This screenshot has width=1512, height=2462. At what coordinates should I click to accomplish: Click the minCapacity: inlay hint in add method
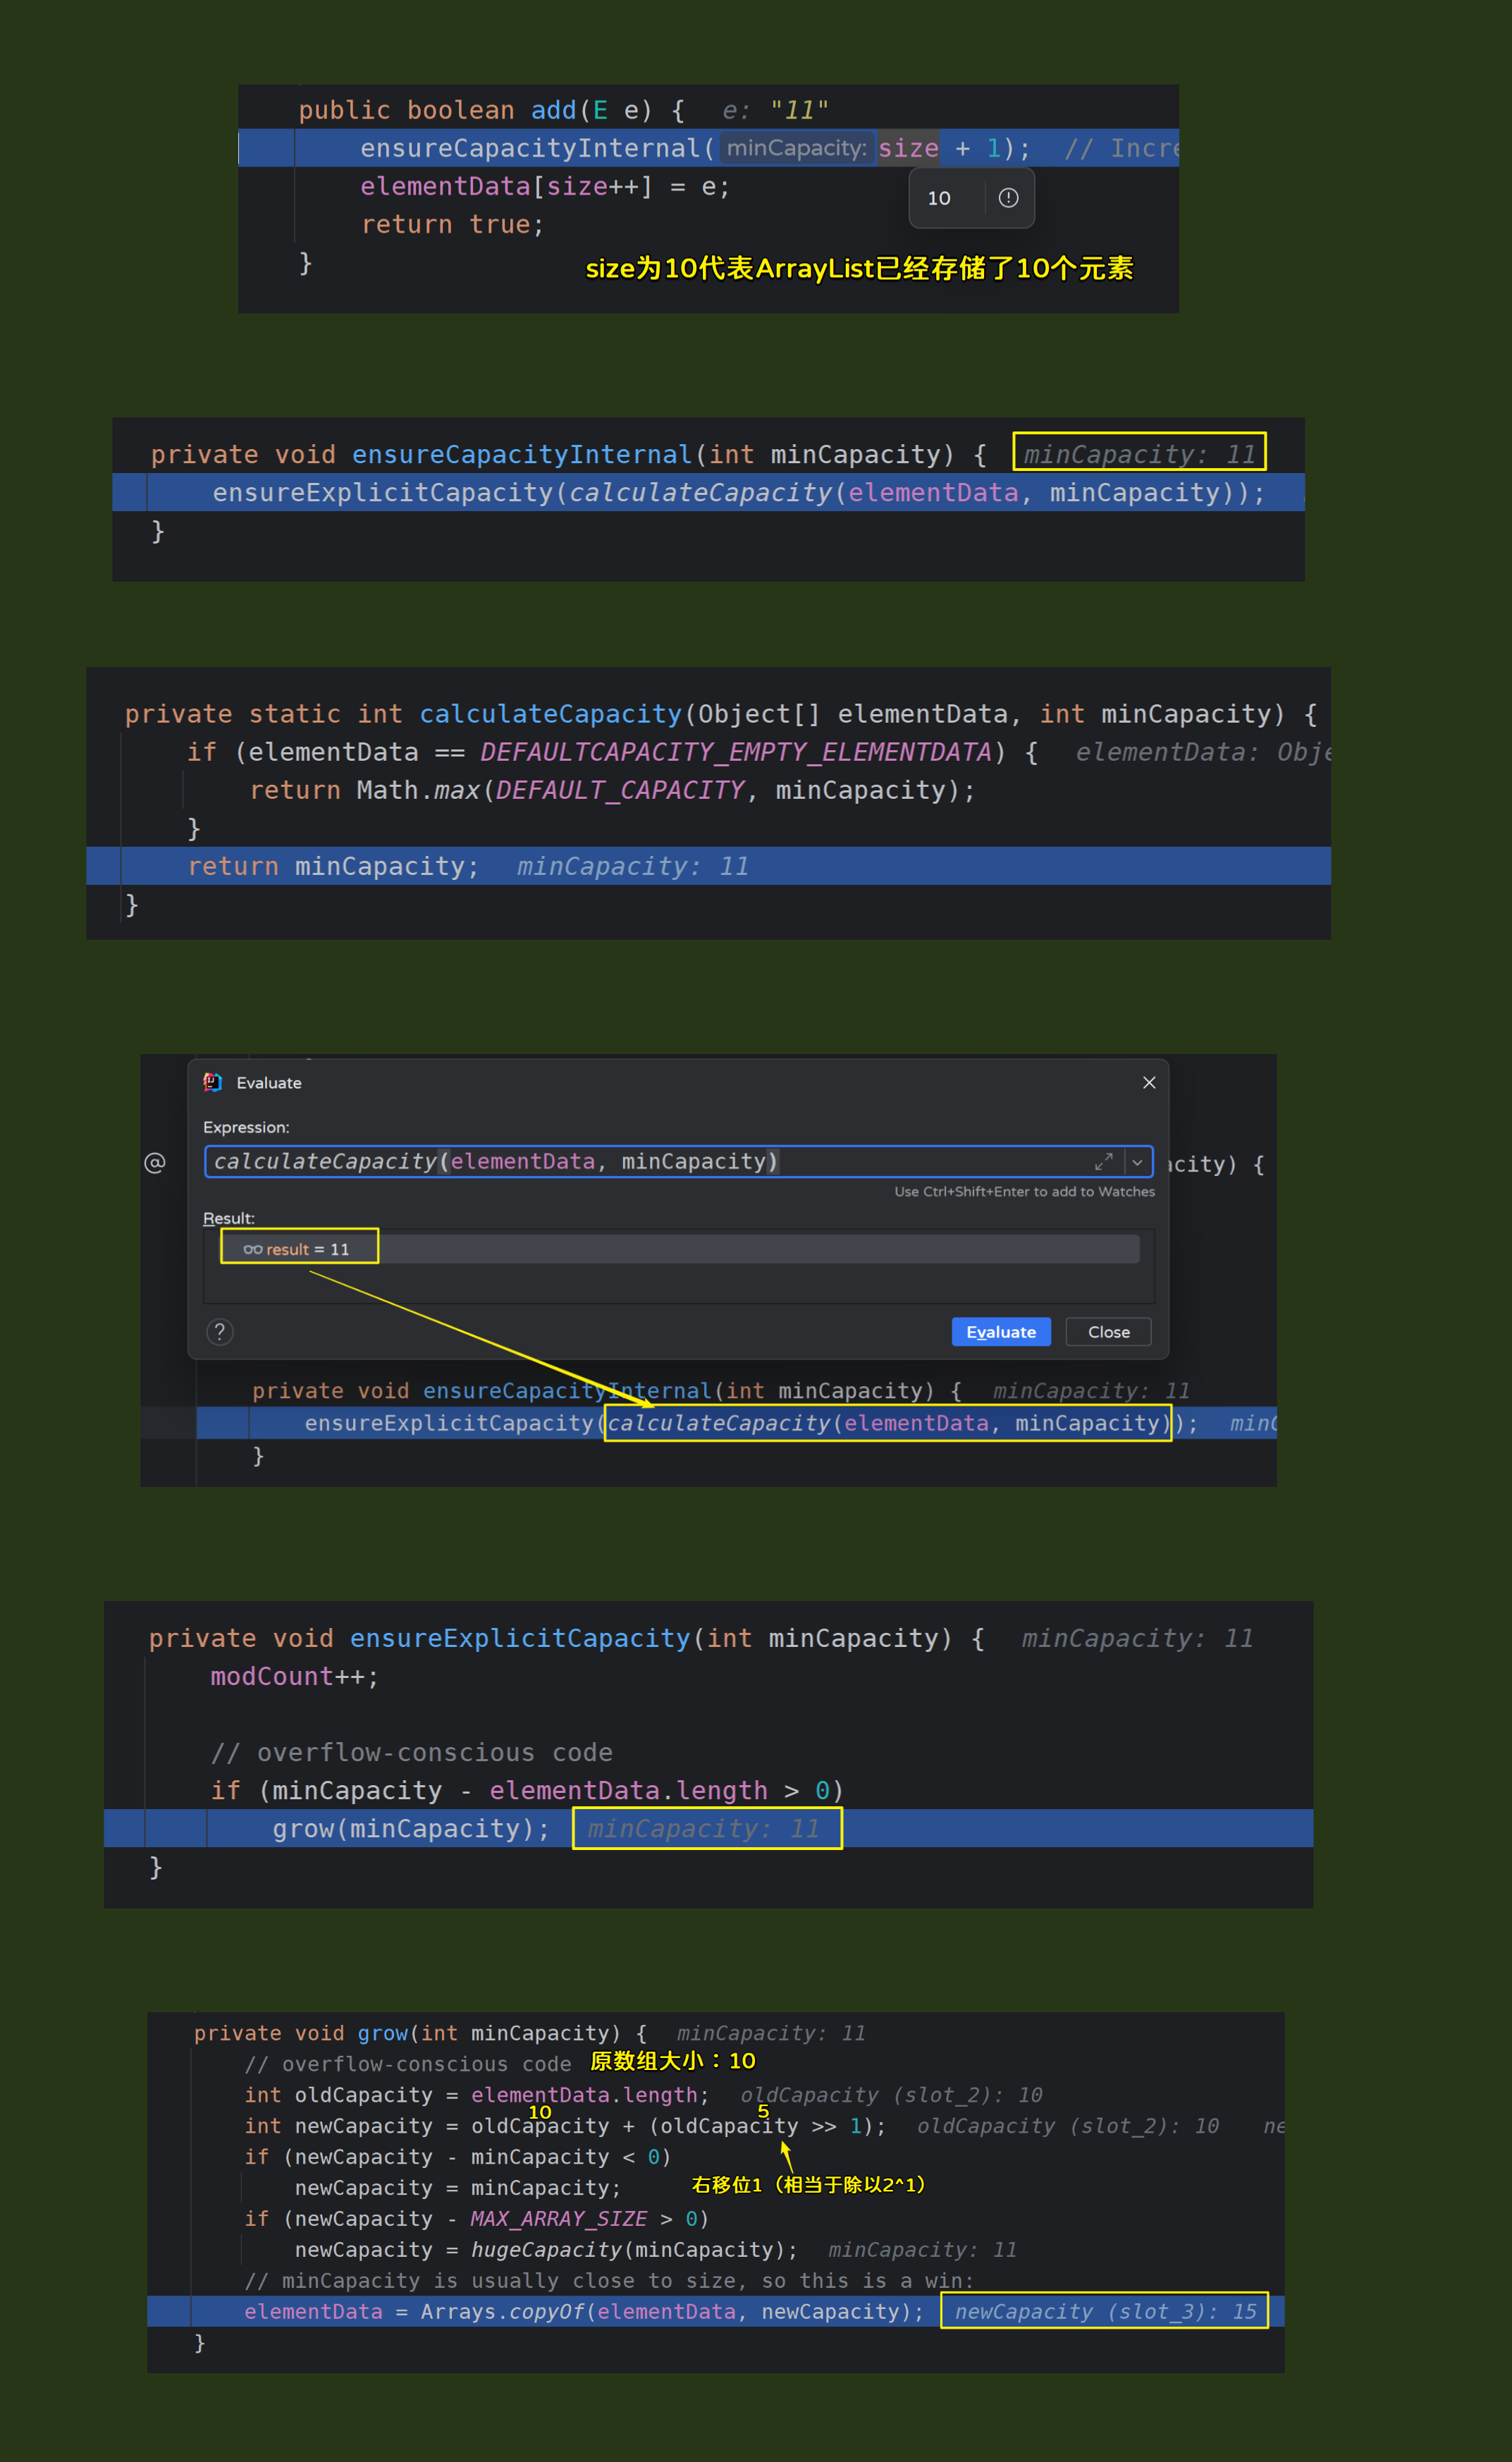coord(796,148)
